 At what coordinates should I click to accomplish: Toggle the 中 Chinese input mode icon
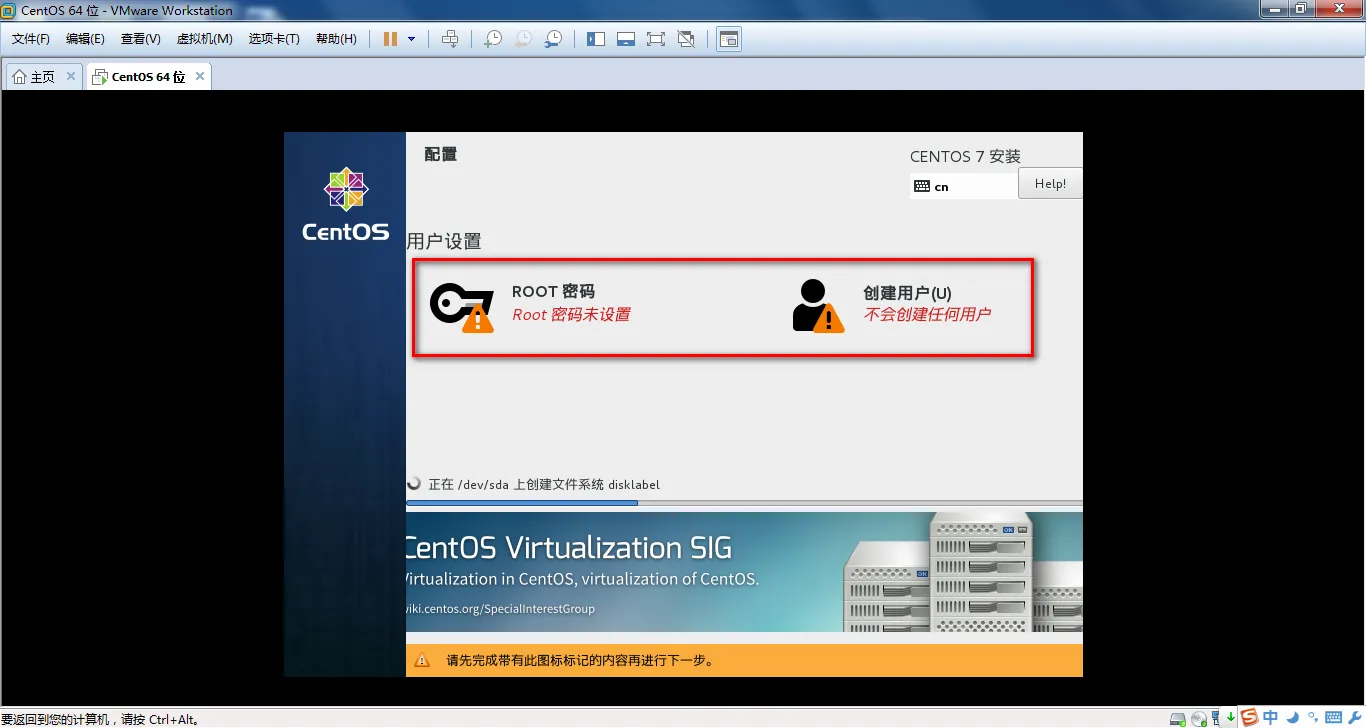pyautogui.click(x=1270, y=717)
